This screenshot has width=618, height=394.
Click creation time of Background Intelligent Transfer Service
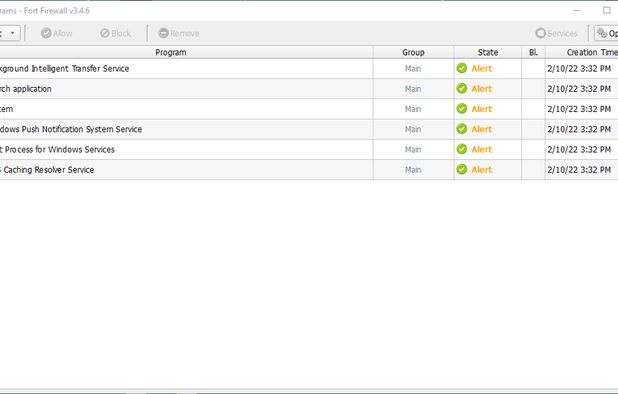(579, 69)
